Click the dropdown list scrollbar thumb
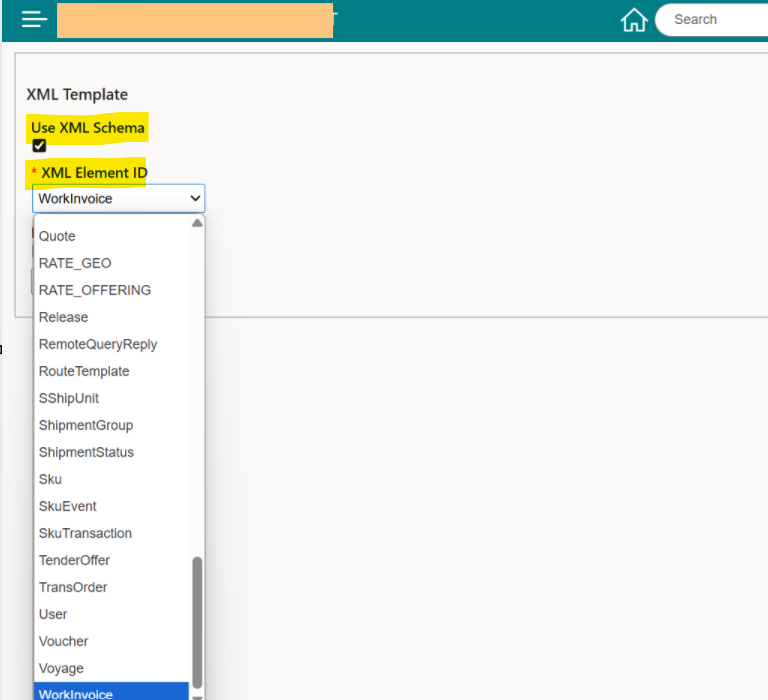The height and width of the screenshot is (700, 768). (x=197, y=623)
